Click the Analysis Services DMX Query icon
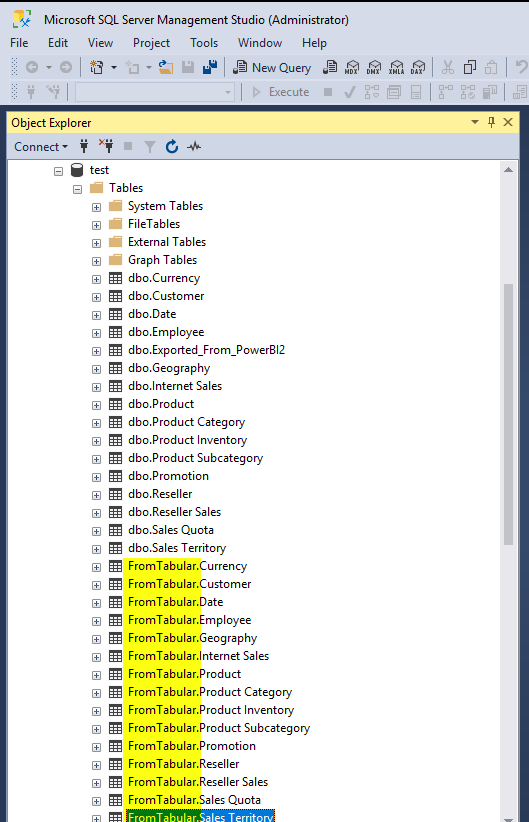529x822 pixels. pyautogui.click(x=374, y=68)
